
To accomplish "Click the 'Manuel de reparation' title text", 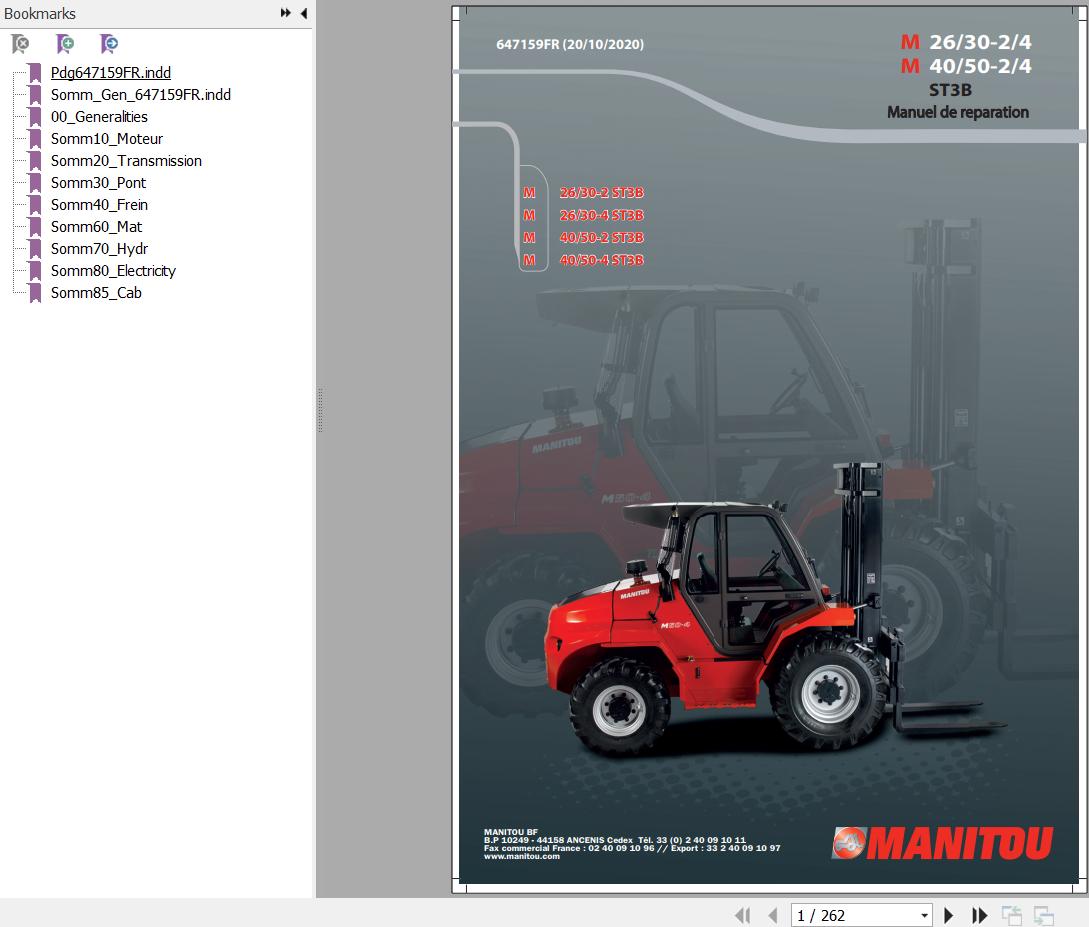I will [958, 112].
